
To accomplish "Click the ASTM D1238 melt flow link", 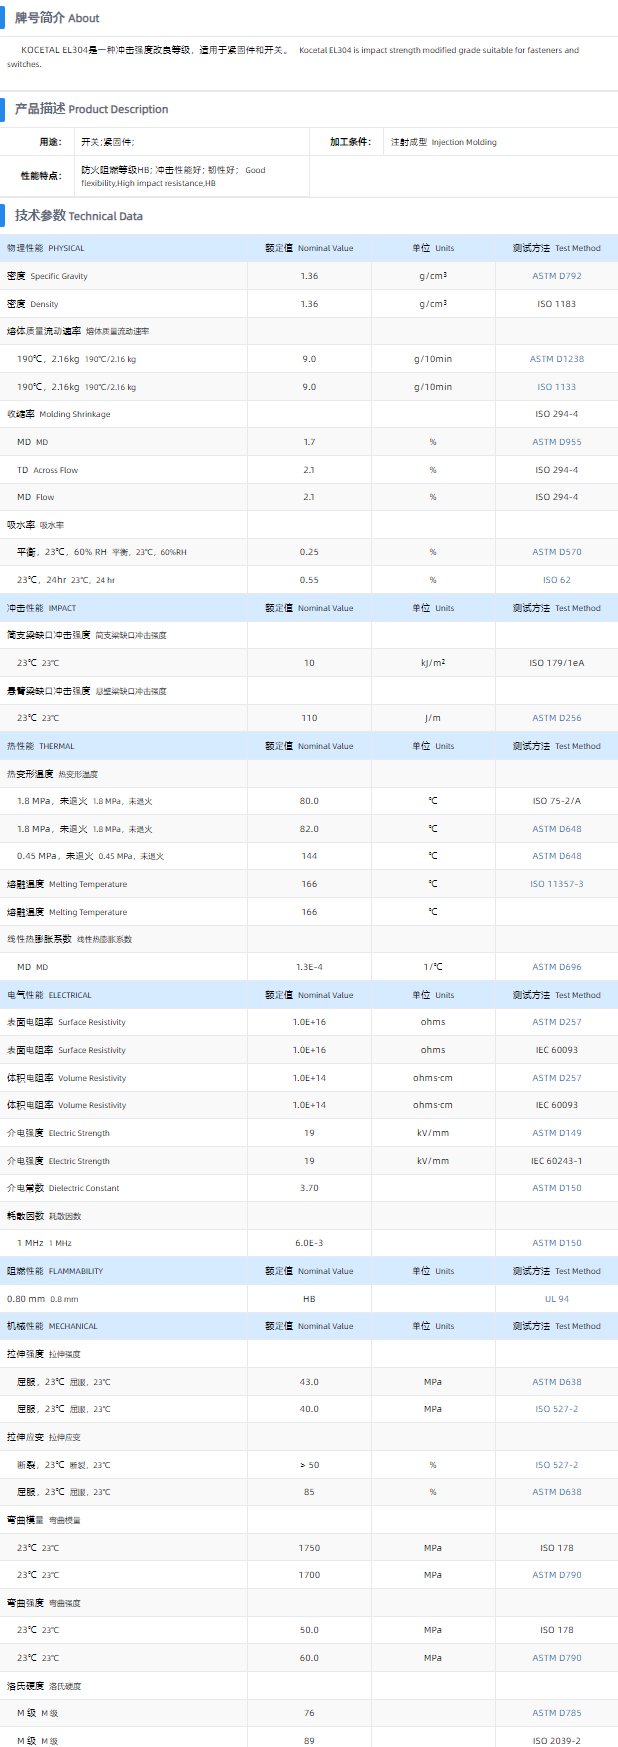I will [556, 359].
